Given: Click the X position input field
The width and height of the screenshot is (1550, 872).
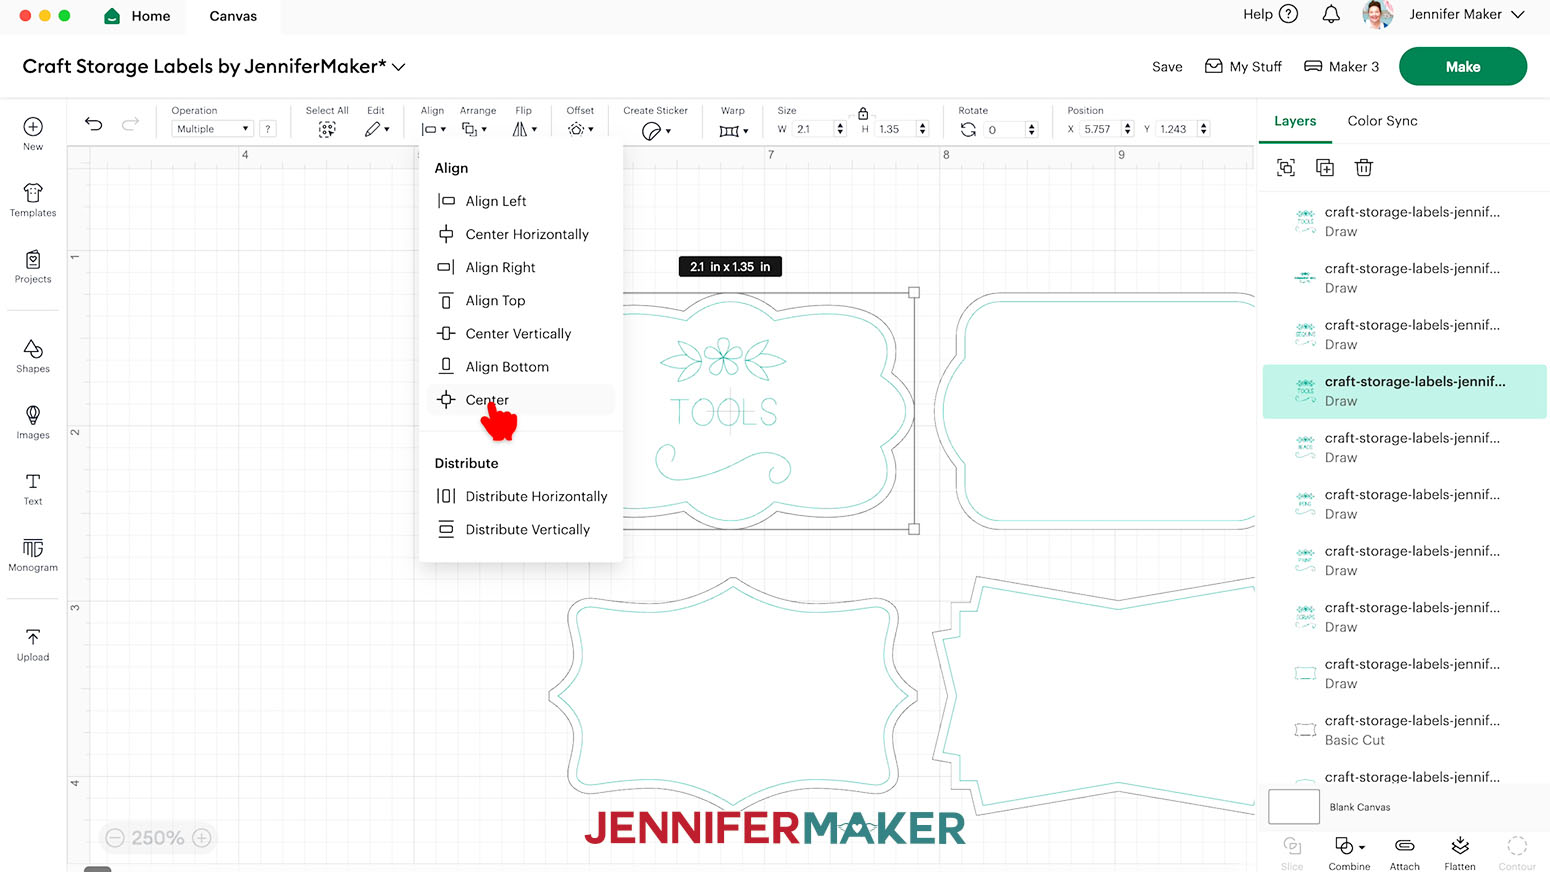Looking at the screenshot, I should coord(1100,129).
